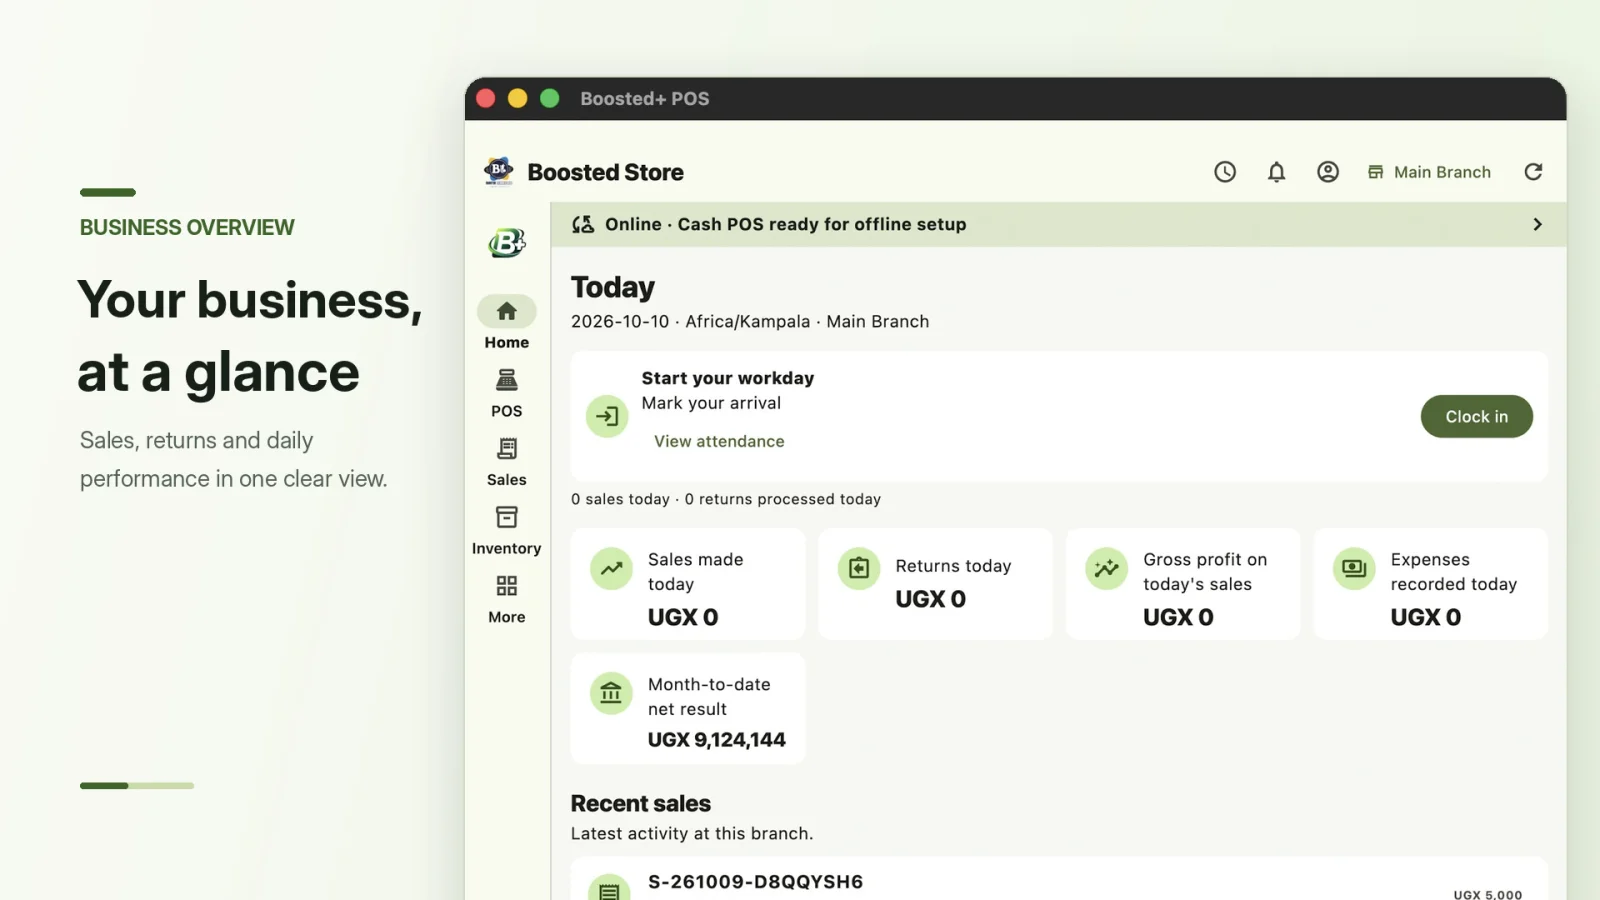Open the More menu in sidebar
1600x900 pixels.
click(x=507, y=599)
